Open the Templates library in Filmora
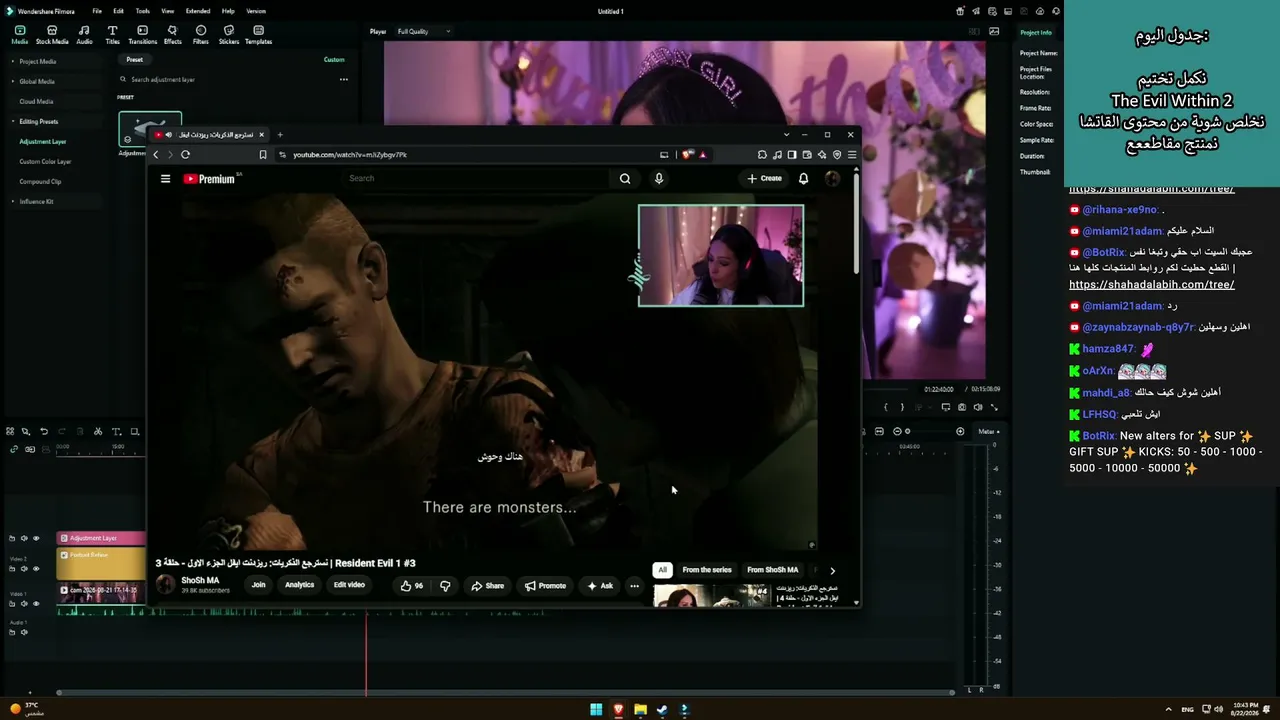Image resolution: width=1280 pixels, height=720 pixels. [x=258, y=35]
